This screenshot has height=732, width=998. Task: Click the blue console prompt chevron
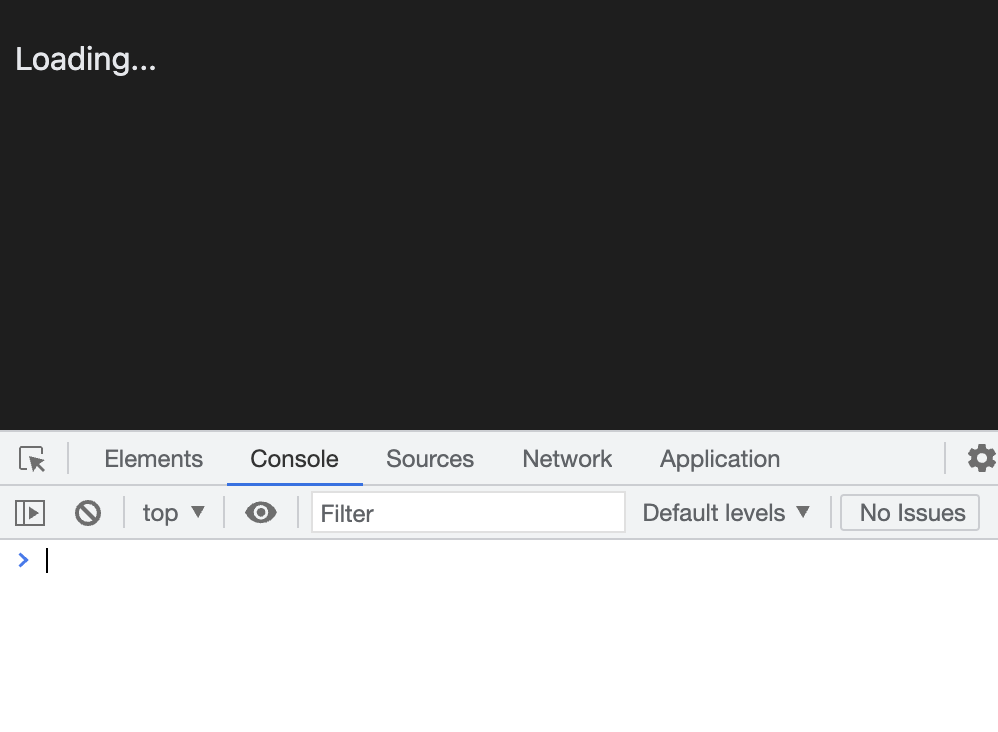click(23, 560)
